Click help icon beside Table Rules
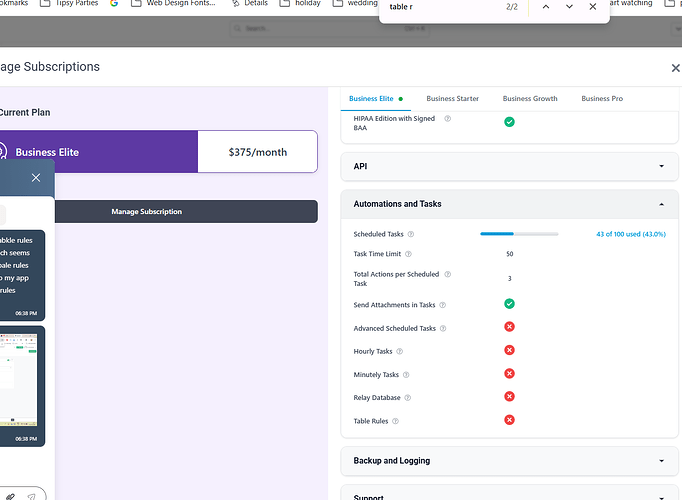 [x=396, y=421]
